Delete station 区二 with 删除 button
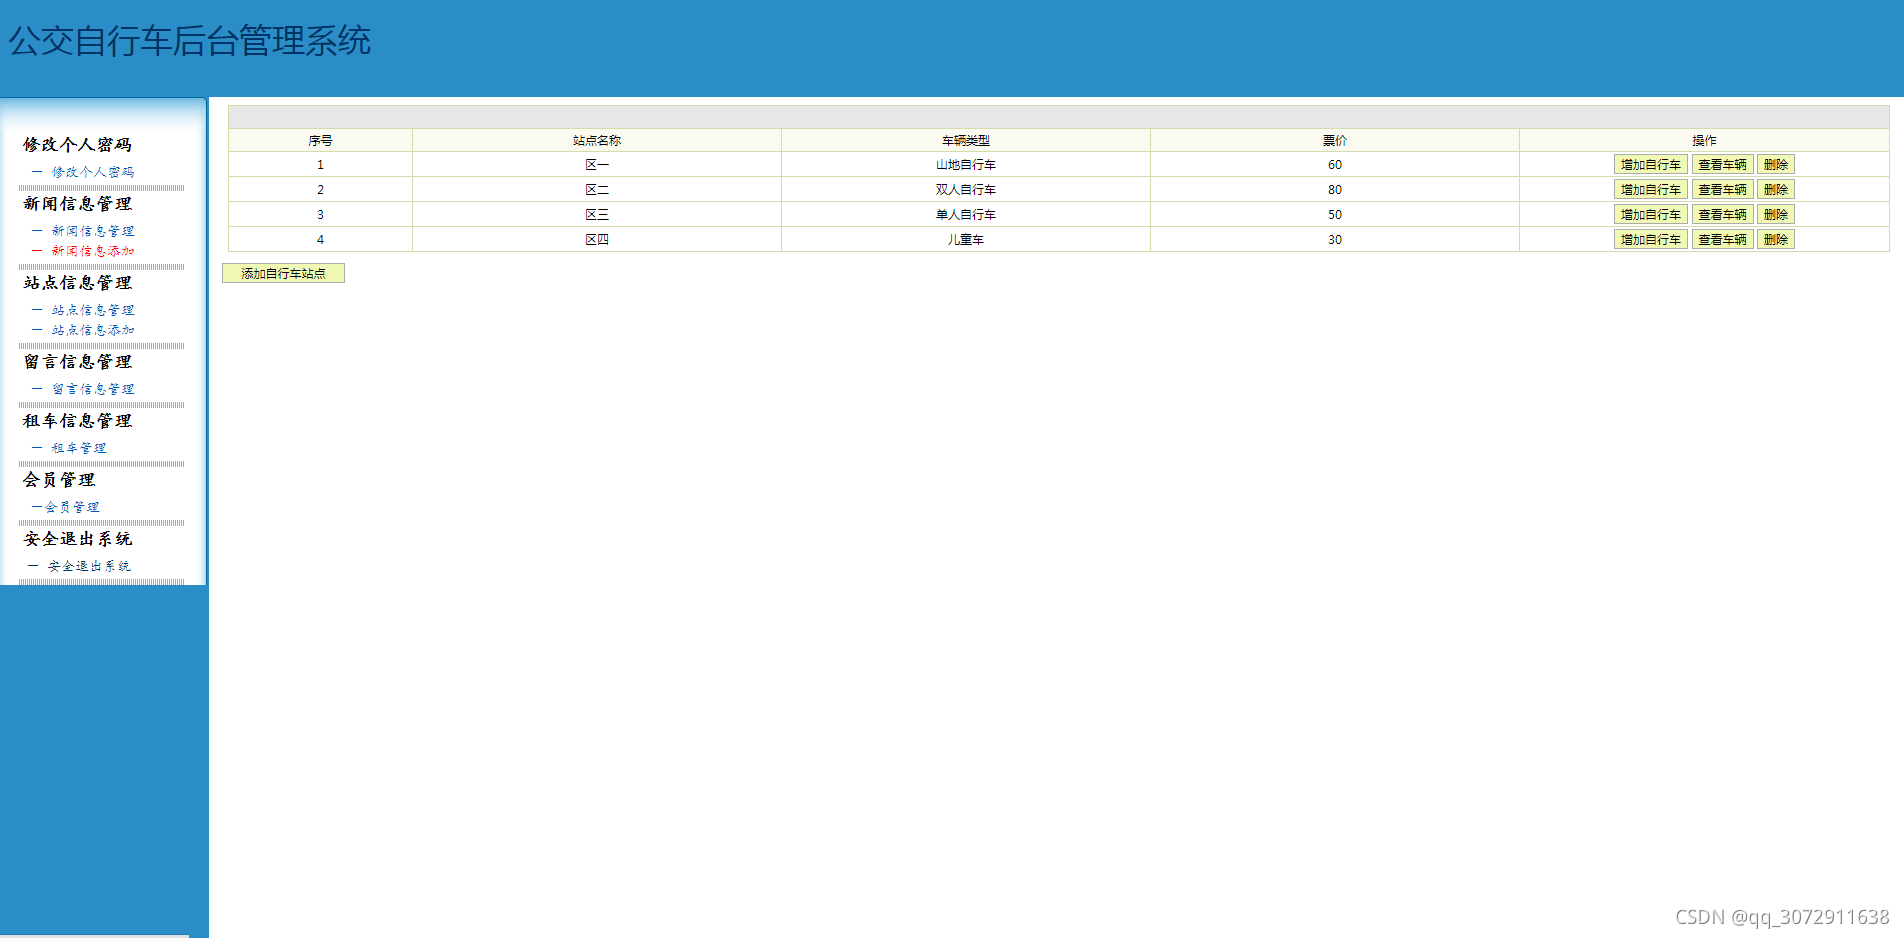The width and height of the screenshot is (1904, 938). point(1776,189)
